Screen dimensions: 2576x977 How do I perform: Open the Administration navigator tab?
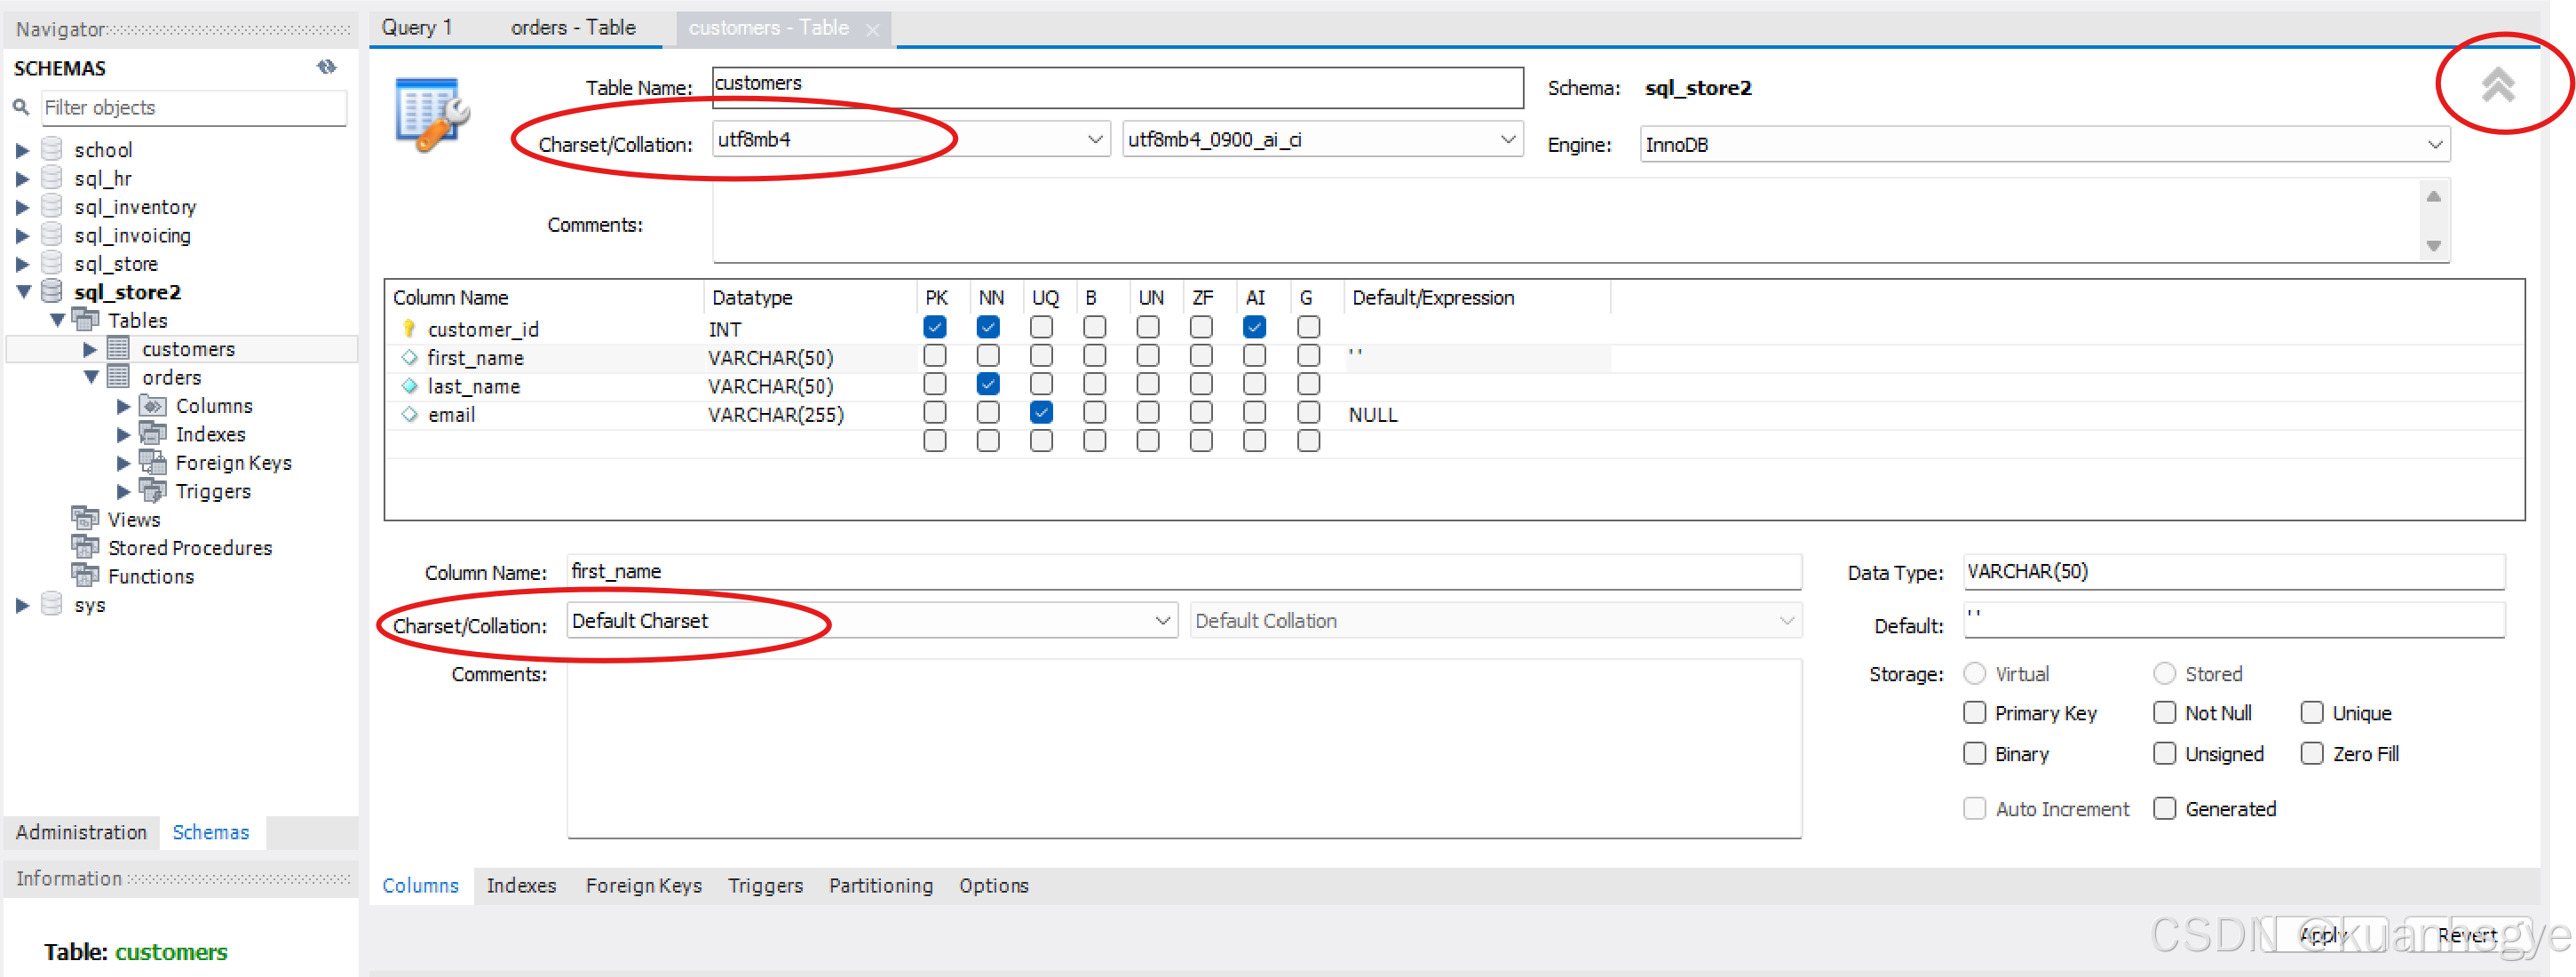pos(81,832)
